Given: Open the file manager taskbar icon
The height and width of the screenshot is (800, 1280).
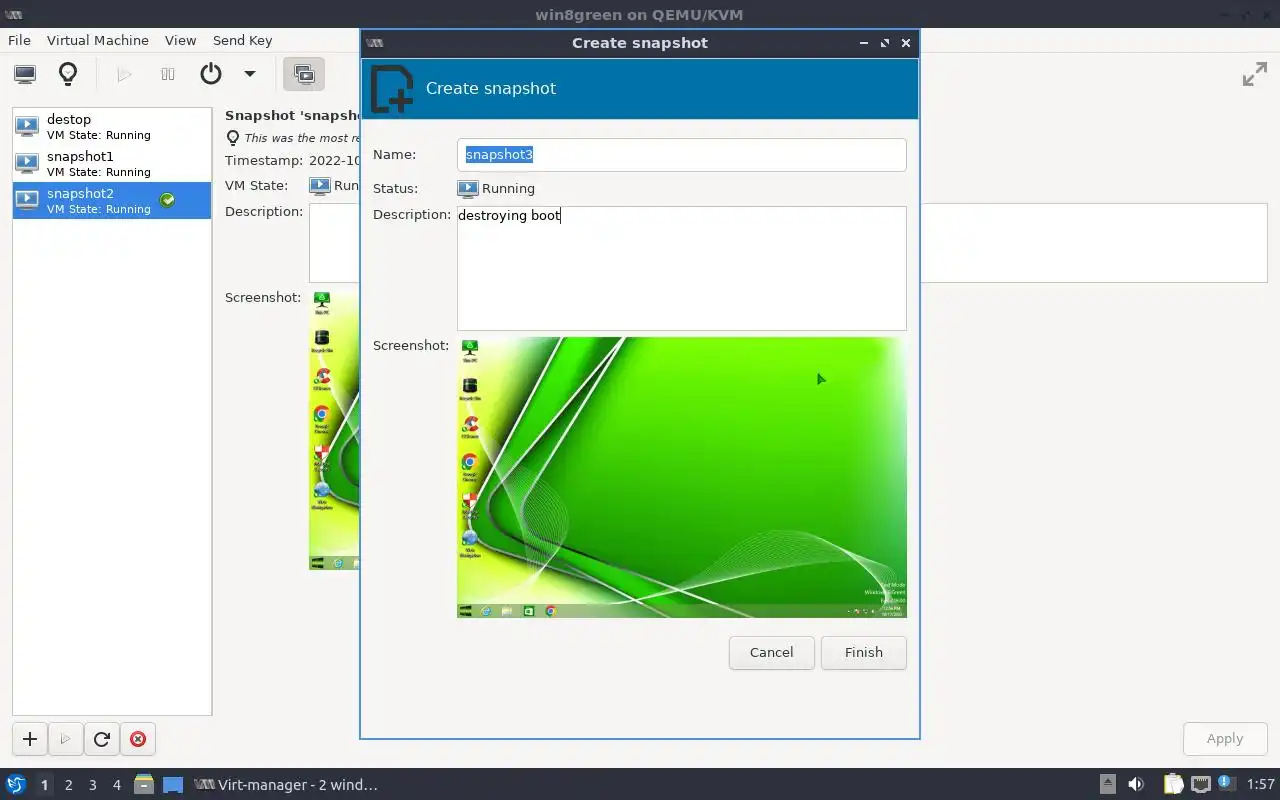Looking at the screenshot, I should 144,785.
